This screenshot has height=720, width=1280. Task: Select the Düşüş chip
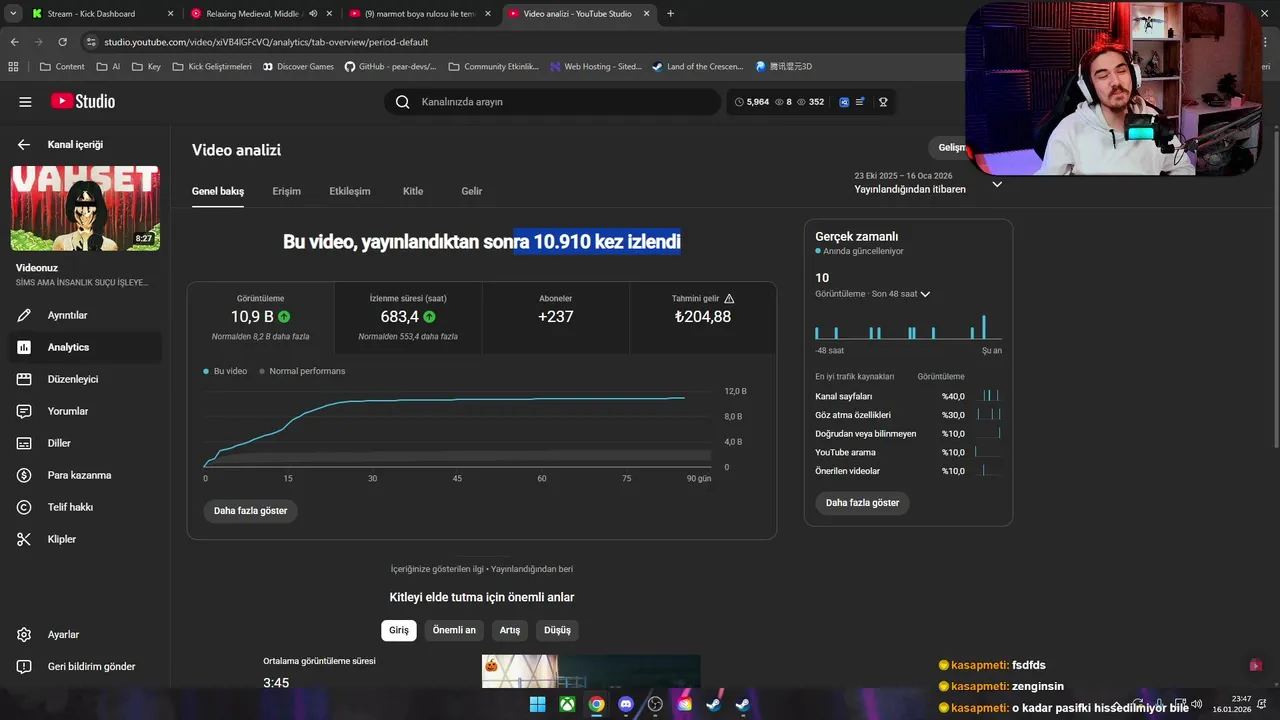click(x=558, y=630)
